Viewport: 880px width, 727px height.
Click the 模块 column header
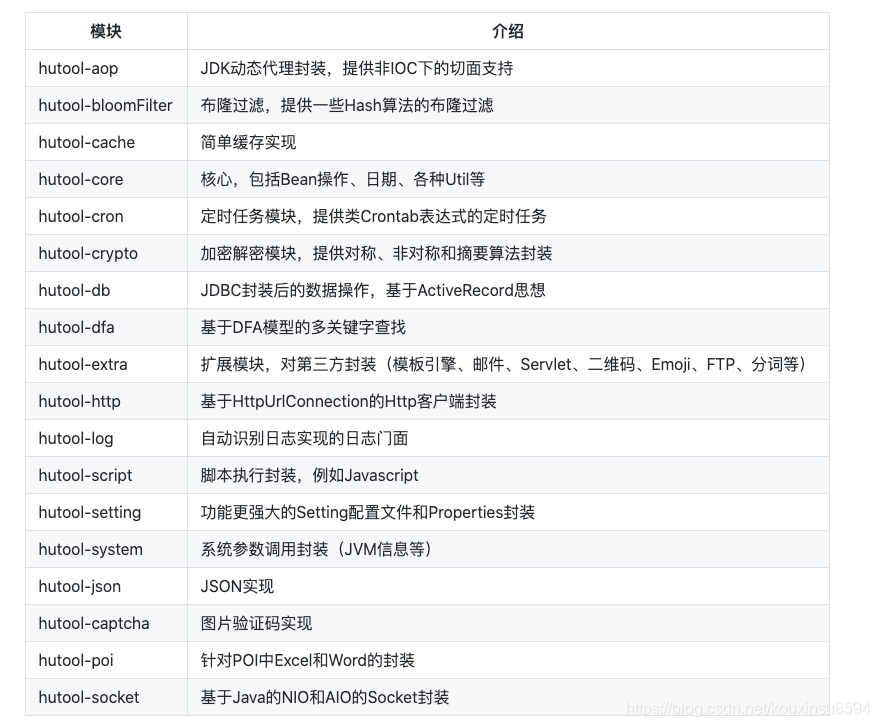(x=106, y=31)
